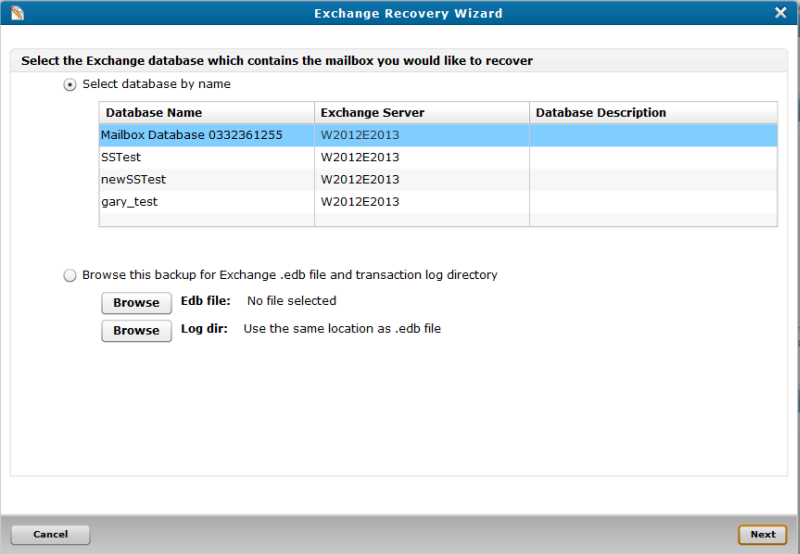Click Browse button for Log dir
The image size is (800, 554).
(x=136, y=331)
